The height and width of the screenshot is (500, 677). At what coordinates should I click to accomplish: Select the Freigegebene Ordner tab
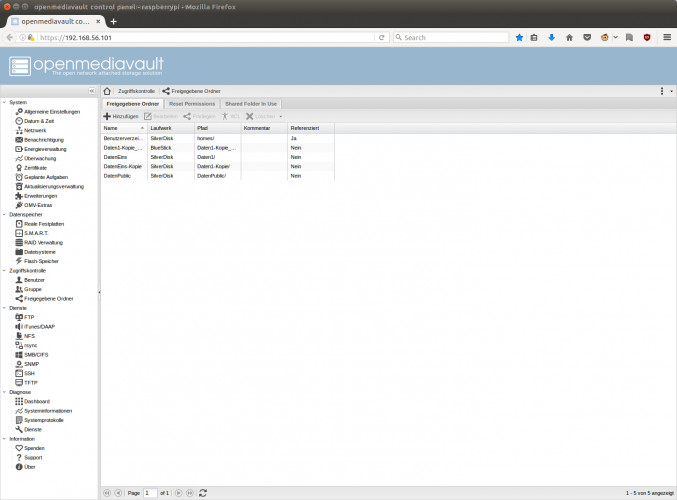click(x=133, y=104)
